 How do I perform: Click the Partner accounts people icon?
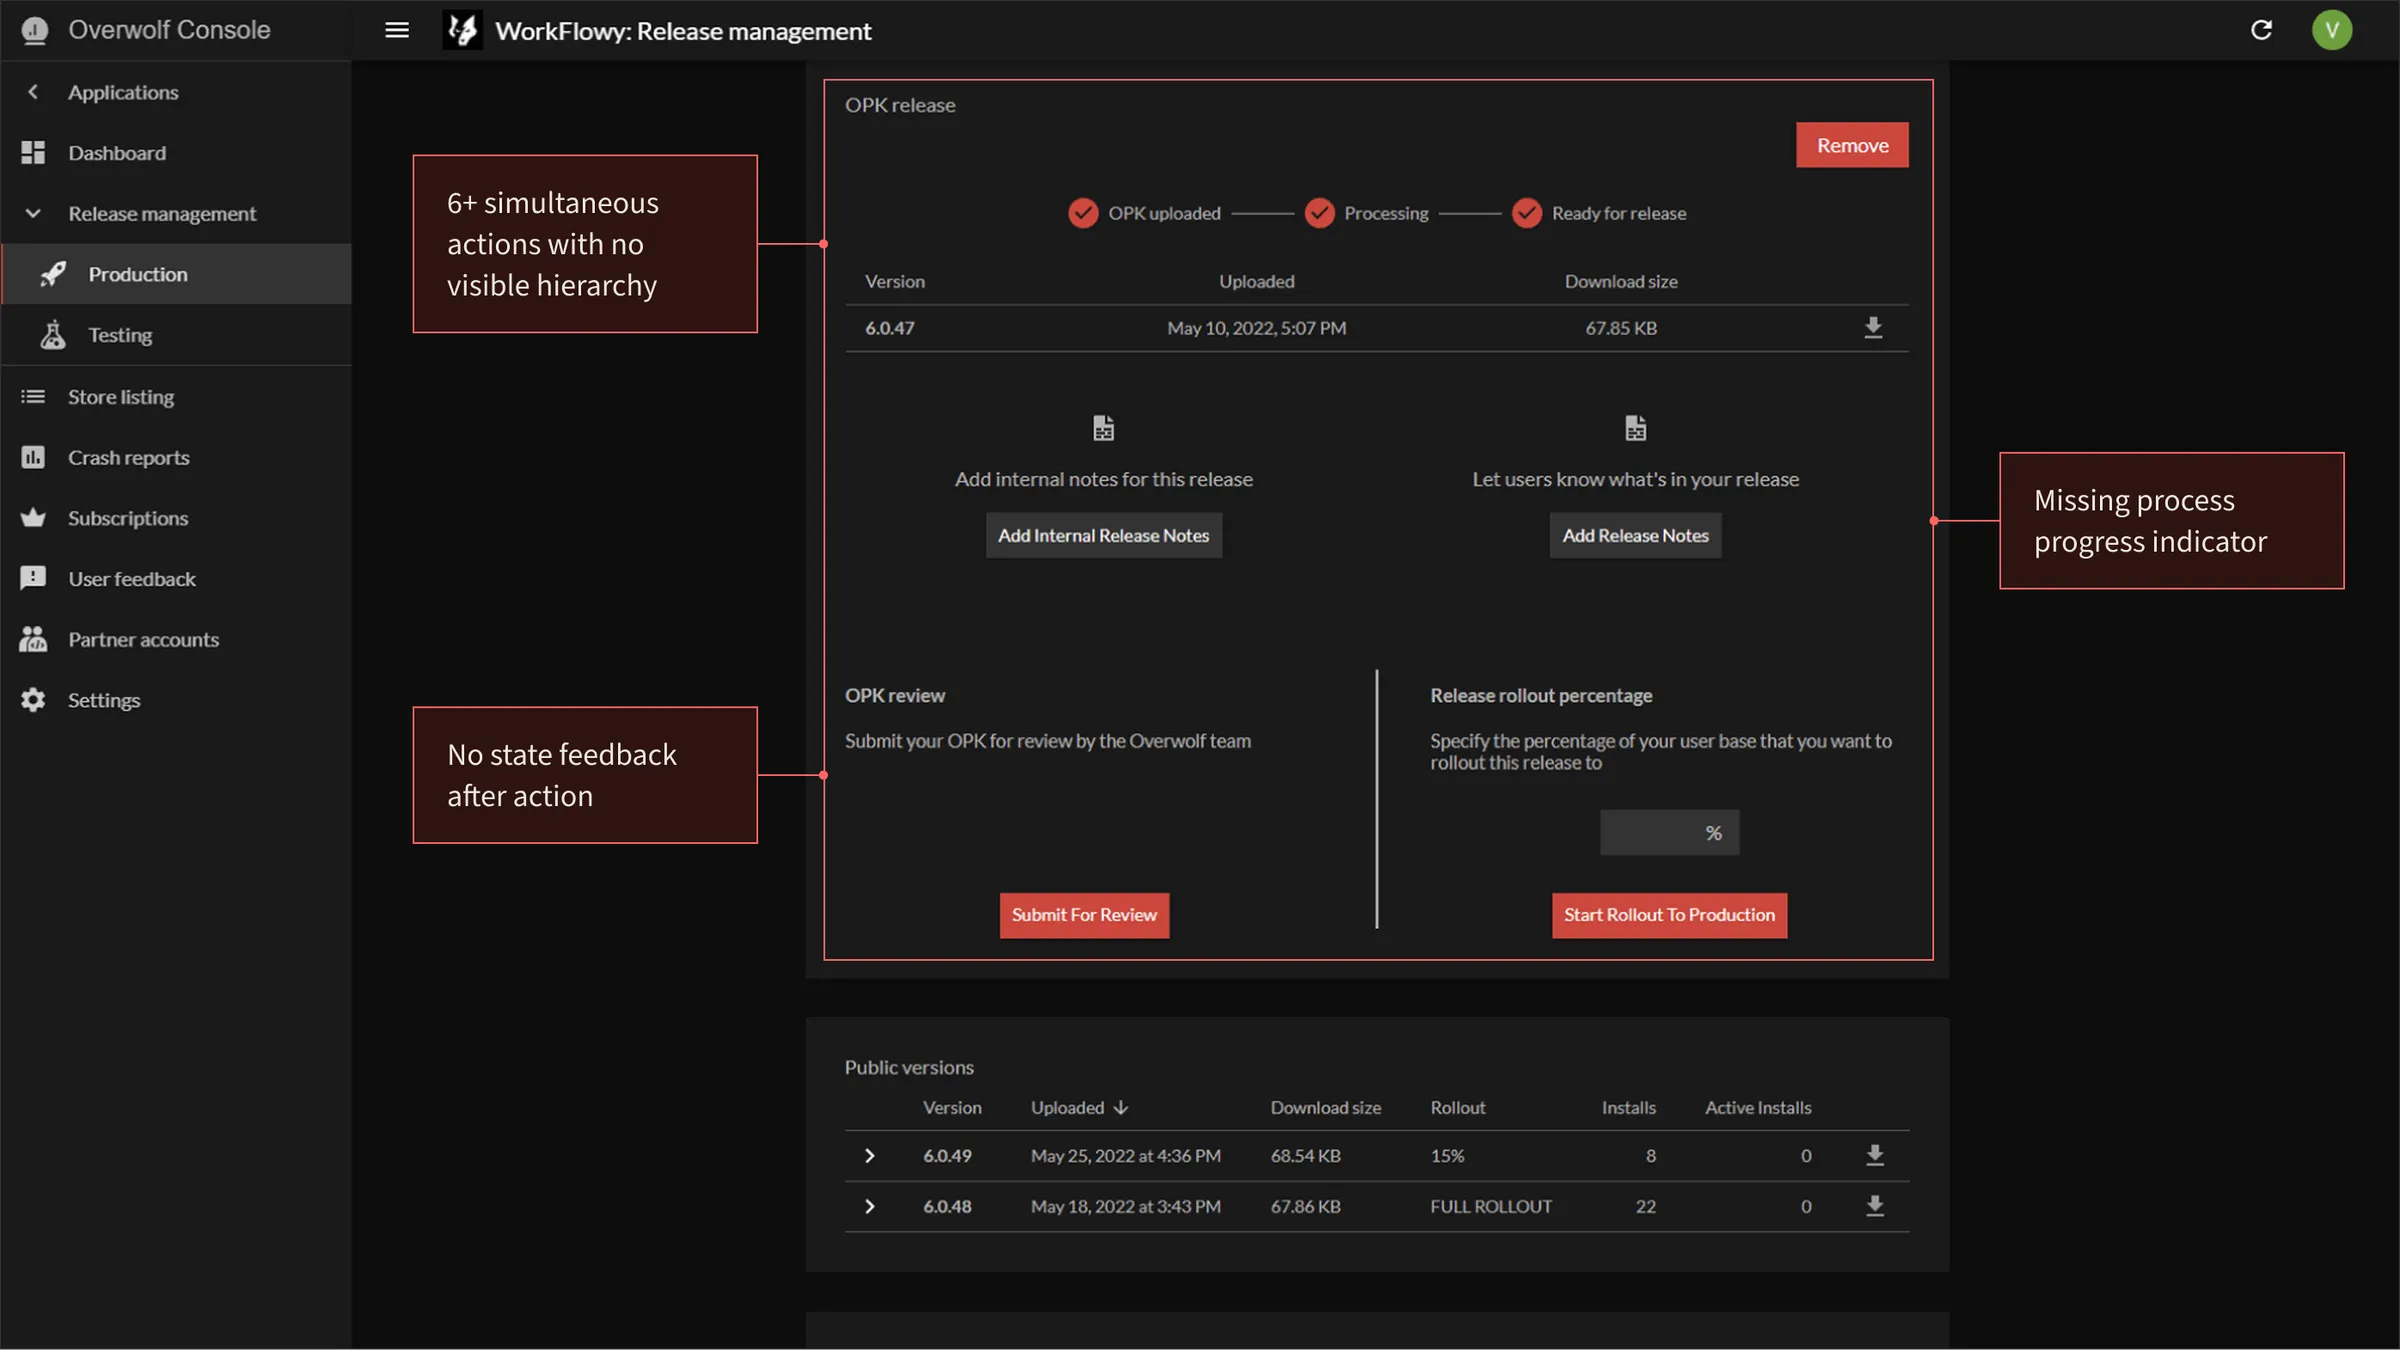pos(33,639)
